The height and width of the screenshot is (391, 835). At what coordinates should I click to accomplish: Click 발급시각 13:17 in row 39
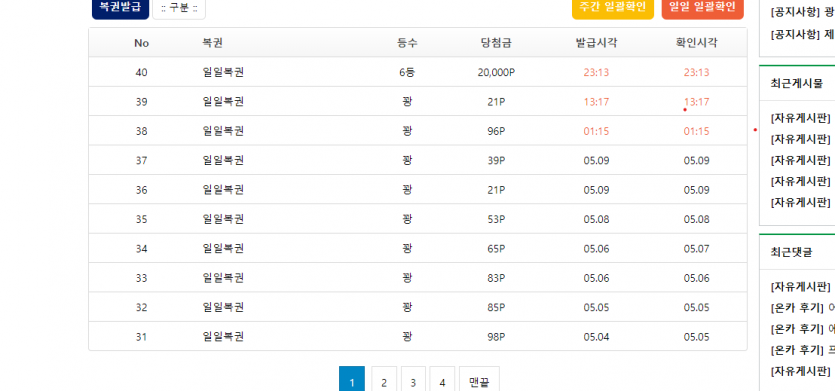[x=596, y=102]
